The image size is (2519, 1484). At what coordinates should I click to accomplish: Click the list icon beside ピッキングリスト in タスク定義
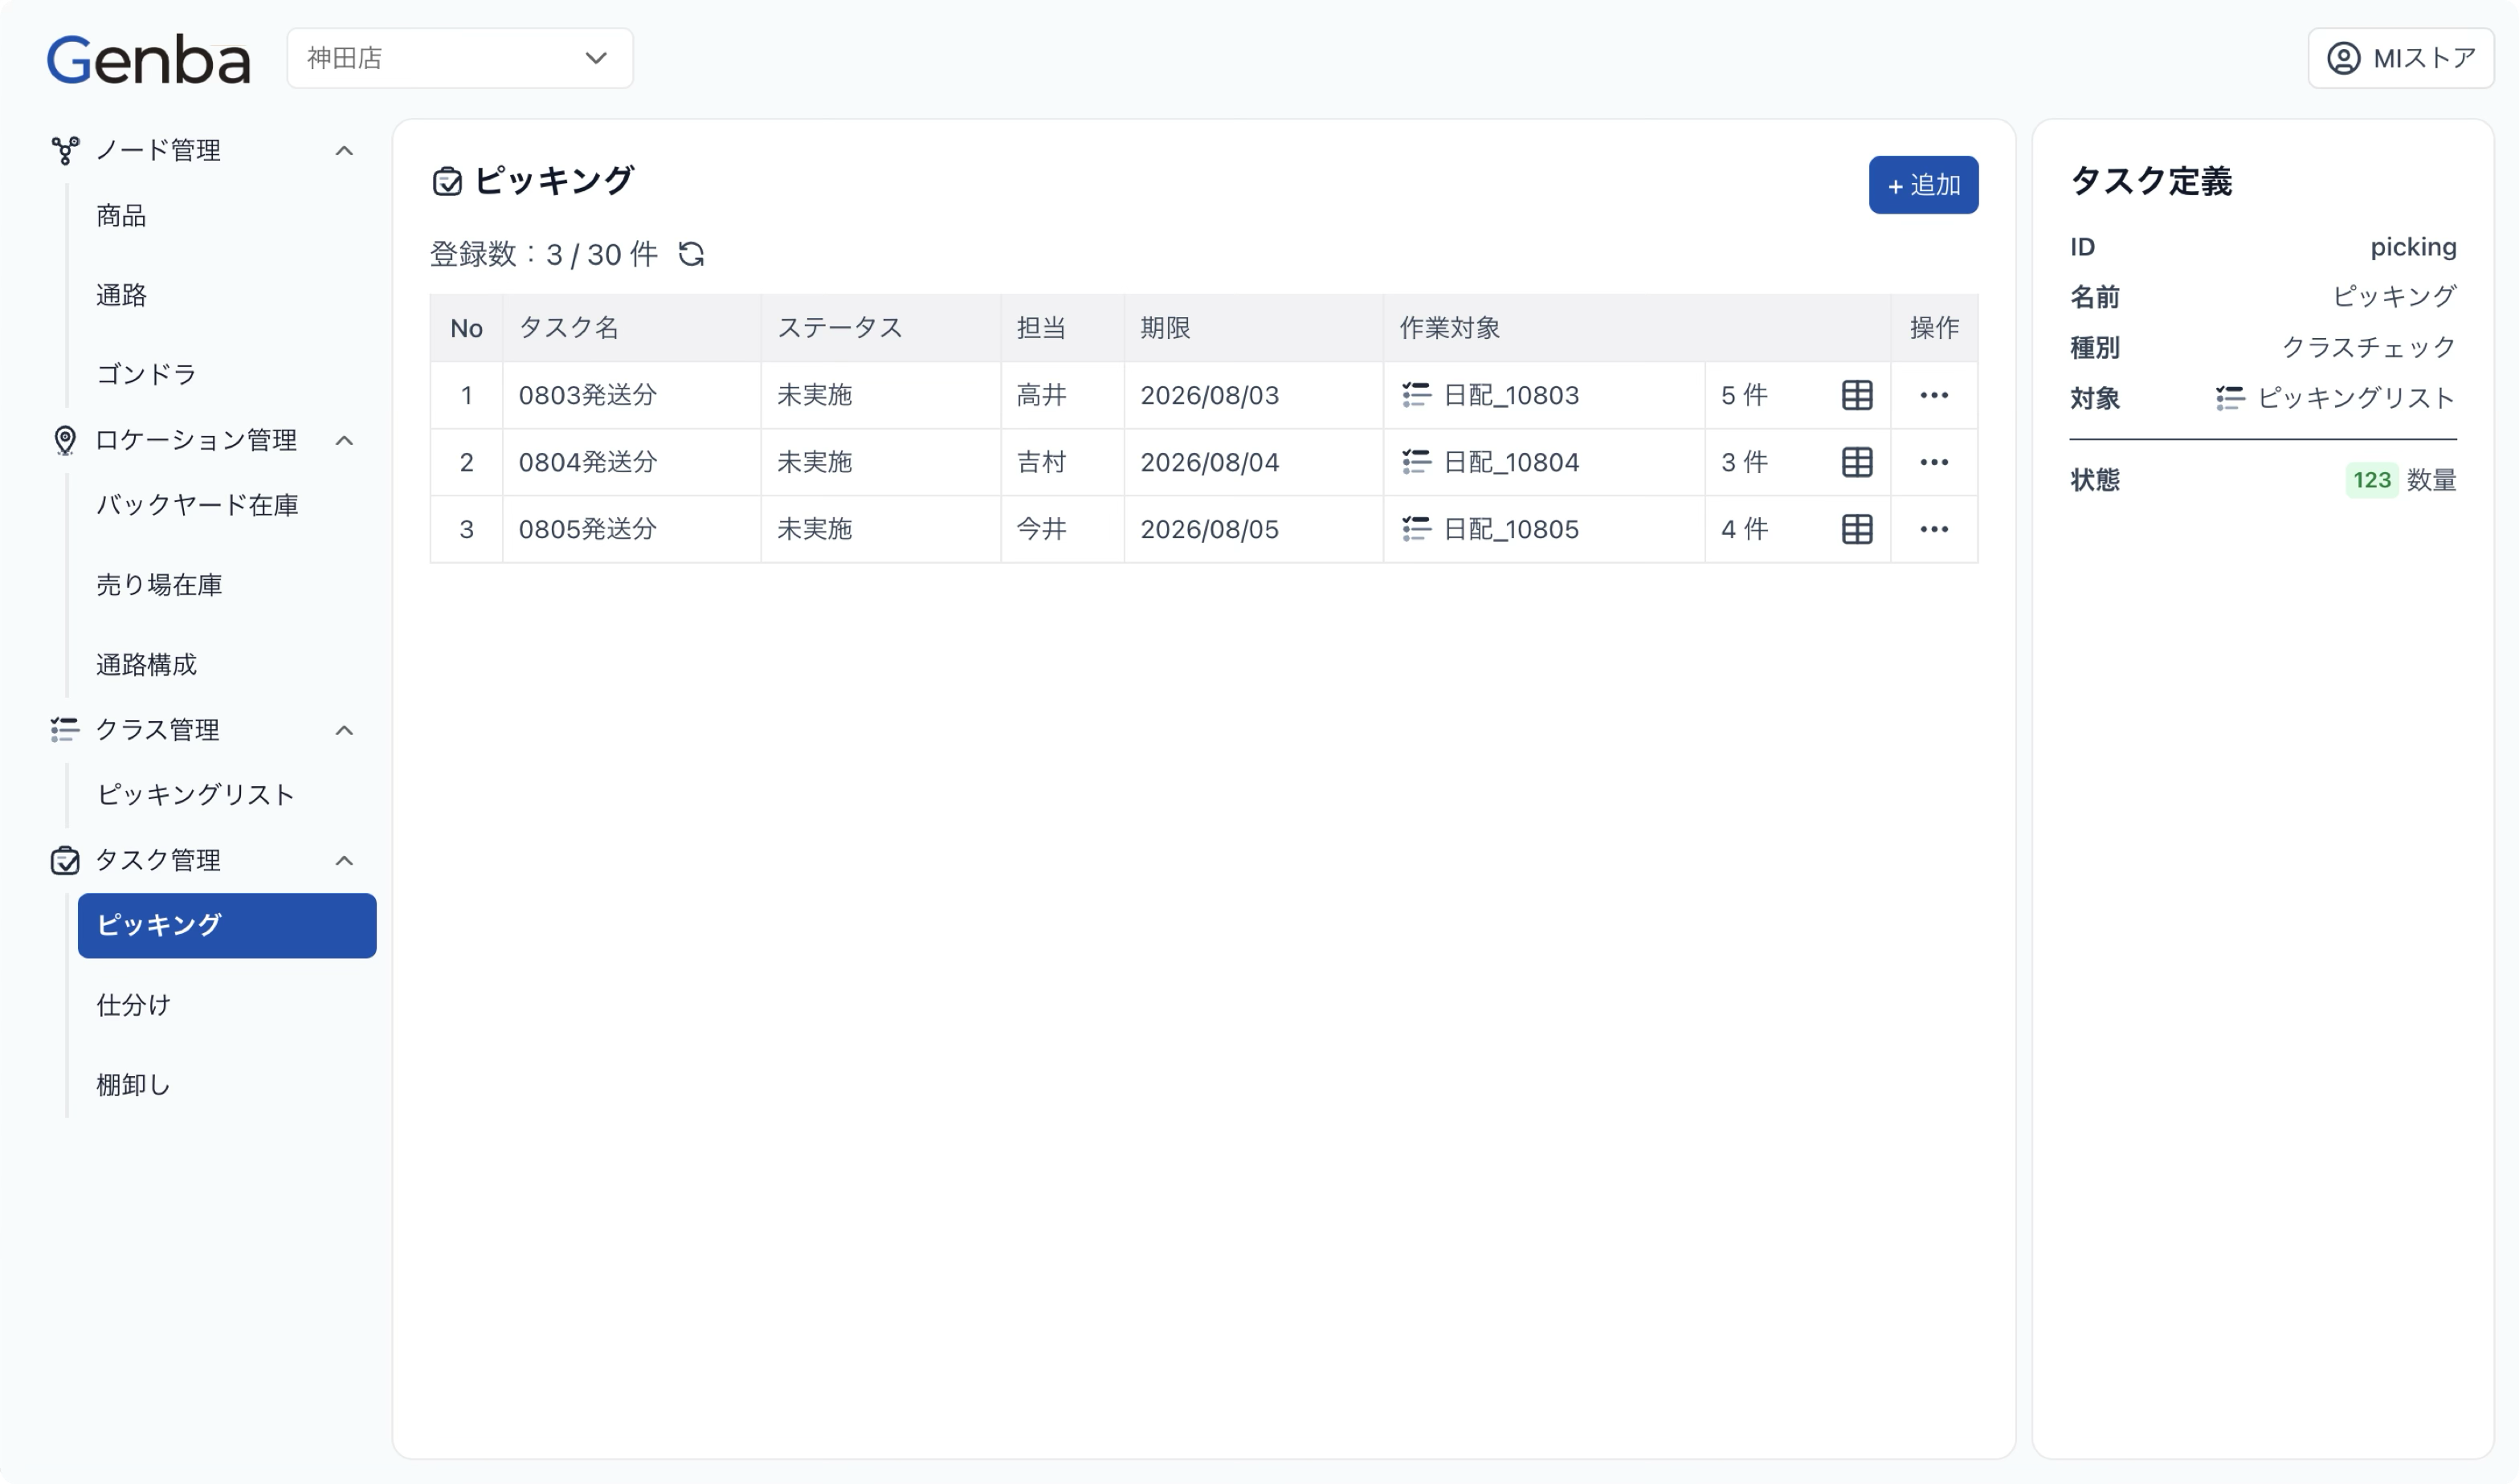tap(2229, 398)
